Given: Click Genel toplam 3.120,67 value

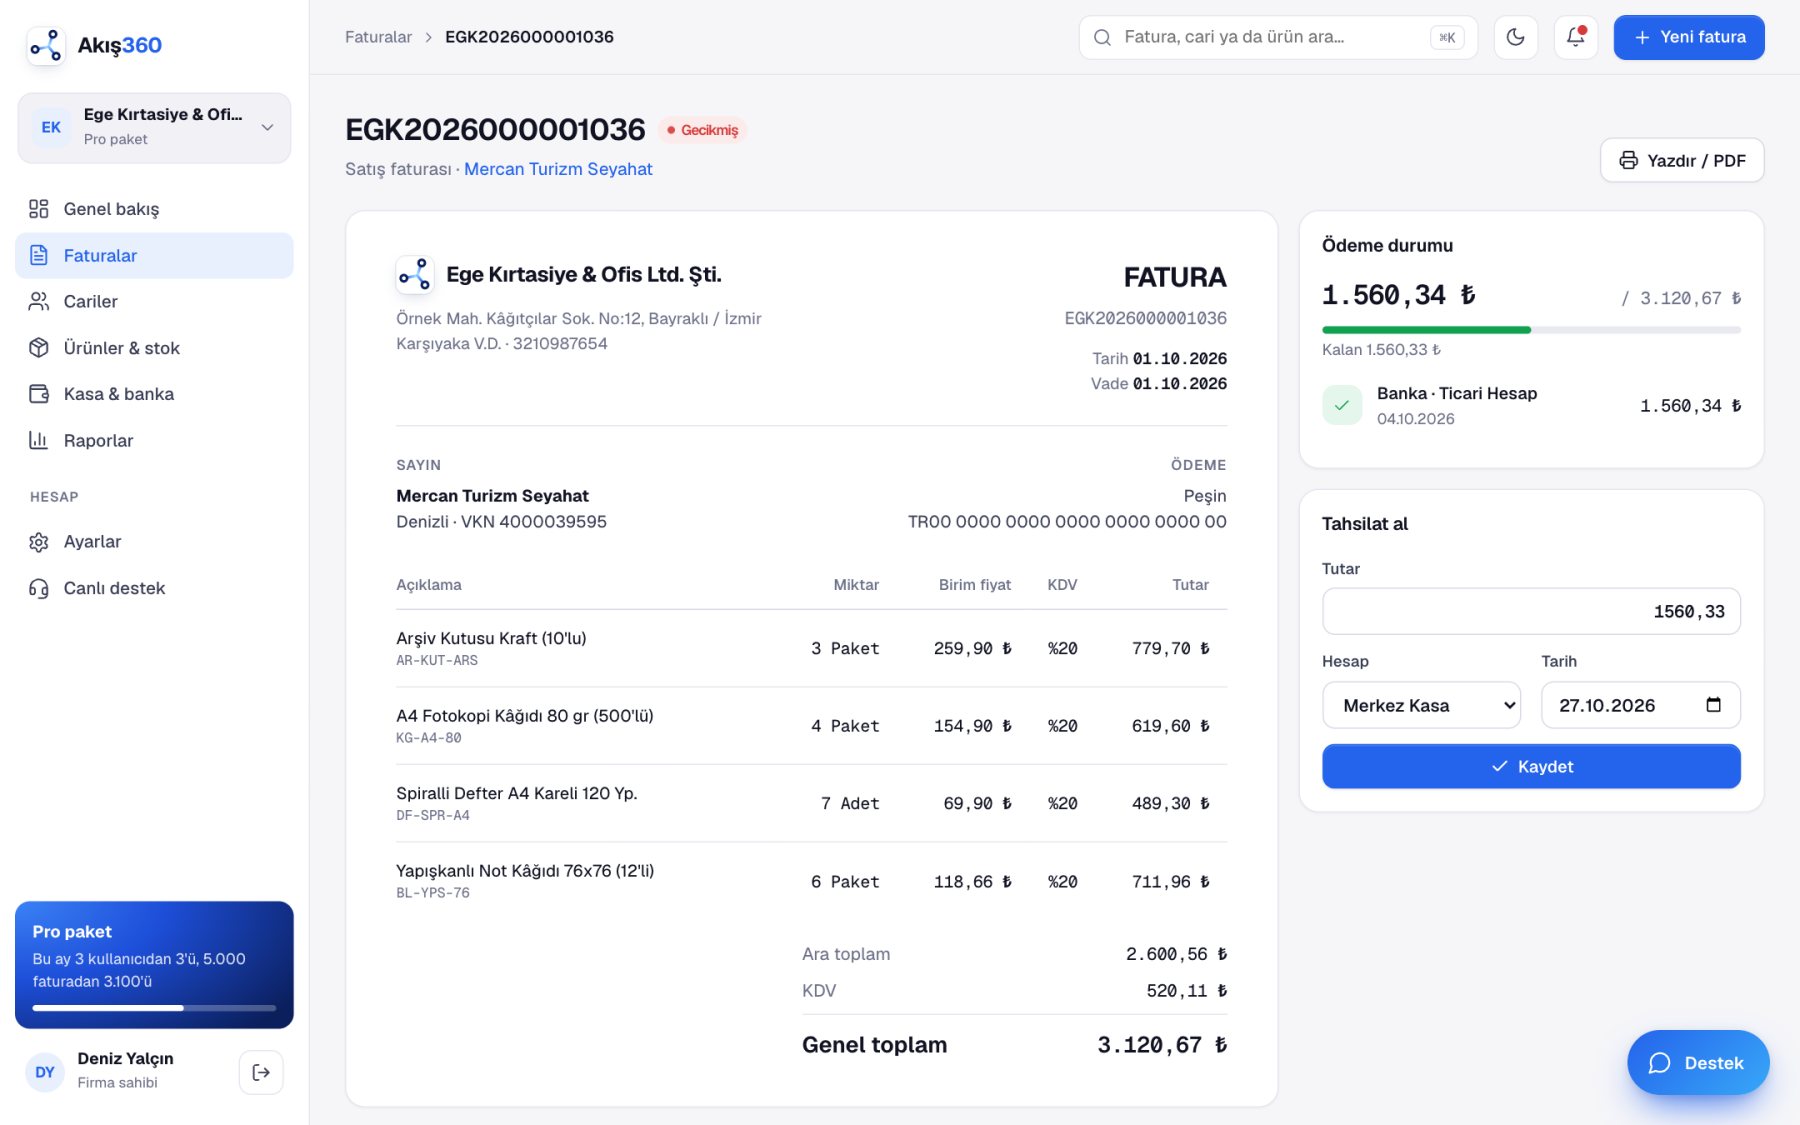Looking at the screenshot, I should 1162,1045.
